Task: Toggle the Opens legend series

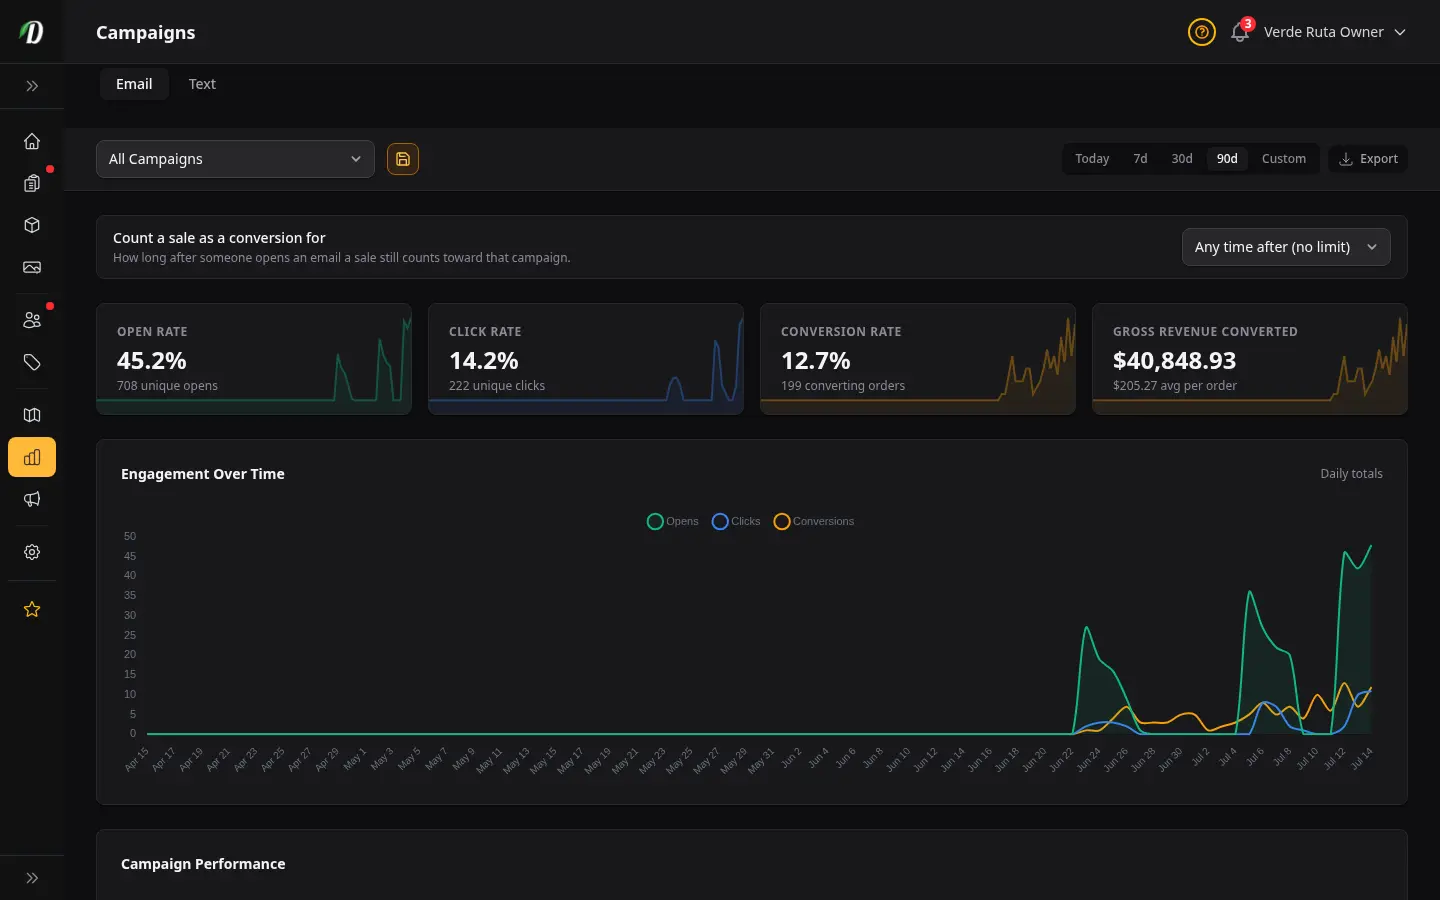Action: (x=673, y=521)
